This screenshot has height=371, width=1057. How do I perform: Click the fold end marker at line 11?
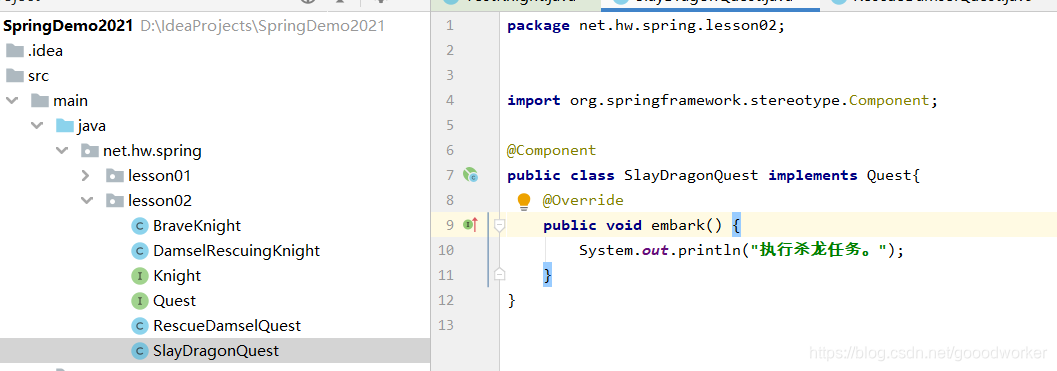(500, 274)
